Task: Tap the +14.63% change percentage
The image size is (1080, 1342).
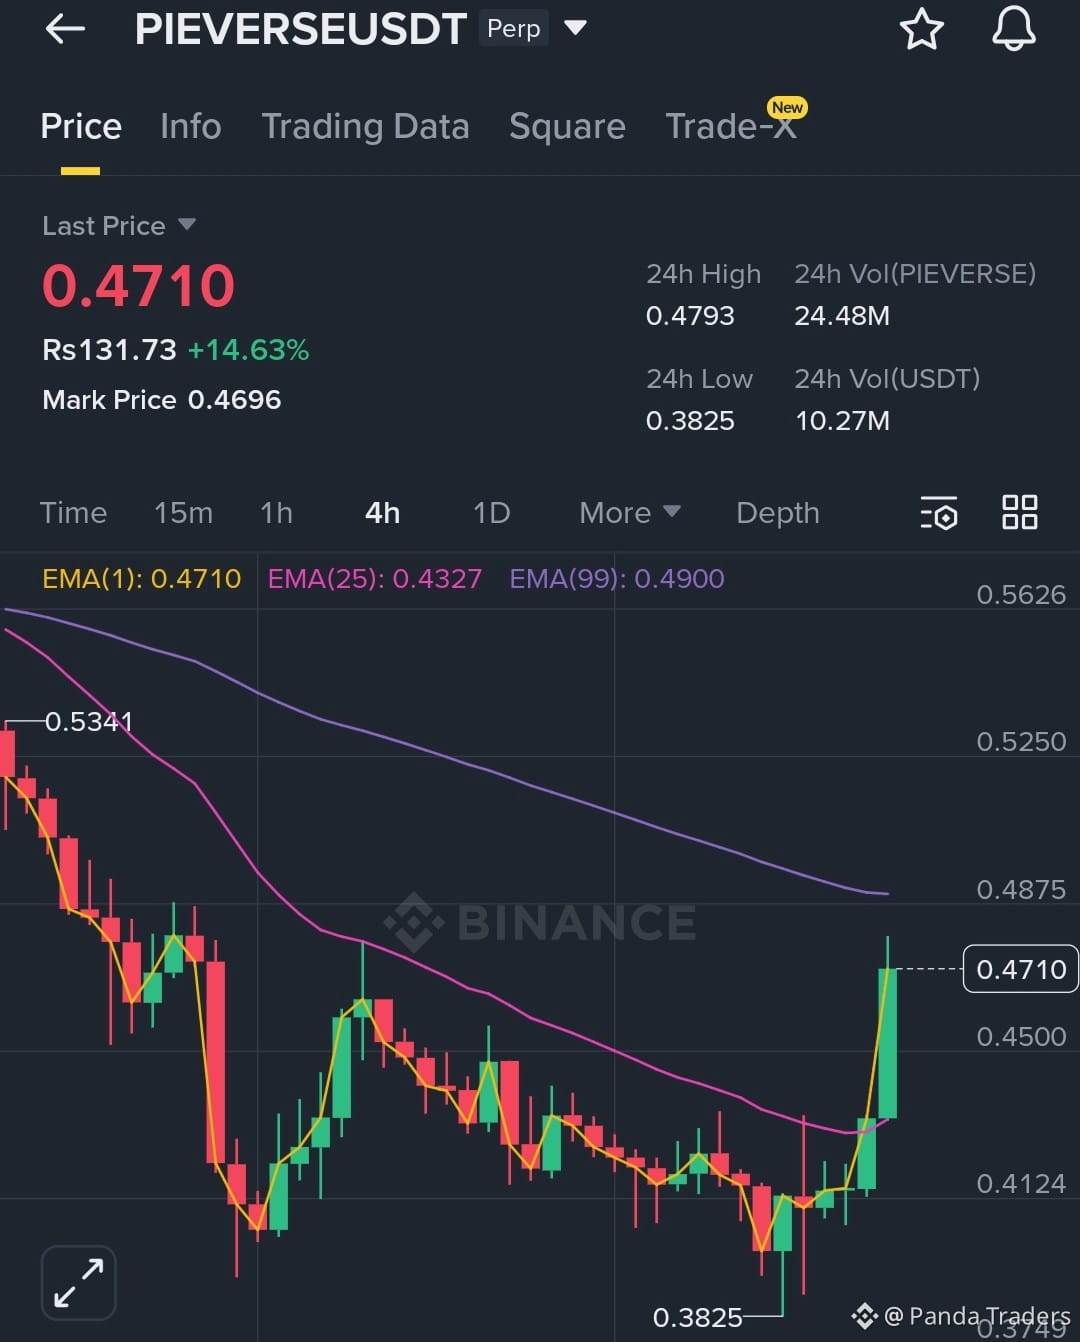Action: pos(248,350)
